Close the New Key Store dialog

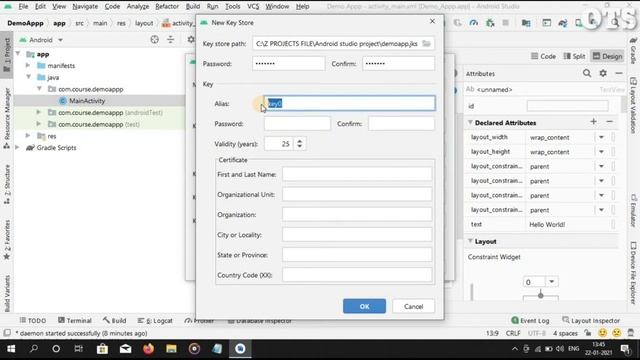pos(432,21)
